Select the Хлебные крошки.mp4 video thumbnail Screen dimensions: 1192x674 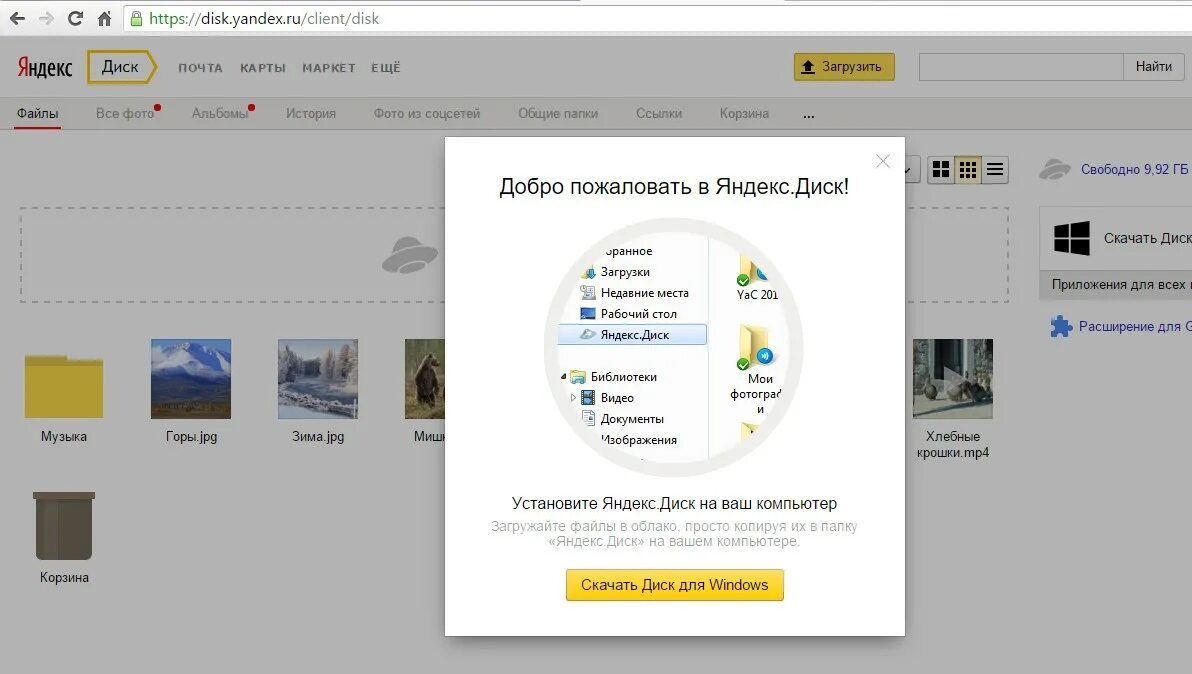point(953,378)
